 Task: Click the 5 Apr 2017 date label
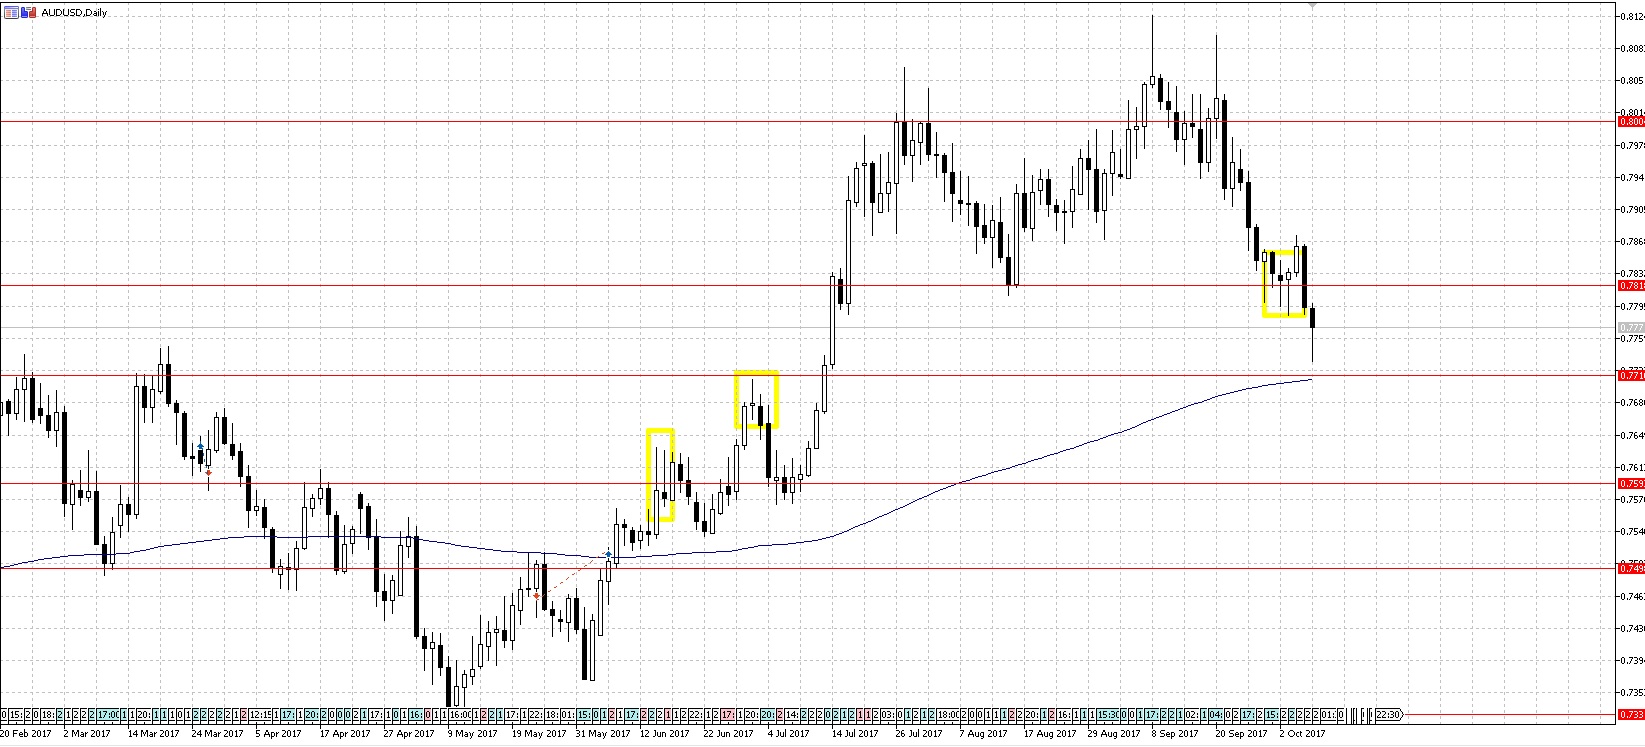(278, 734)
